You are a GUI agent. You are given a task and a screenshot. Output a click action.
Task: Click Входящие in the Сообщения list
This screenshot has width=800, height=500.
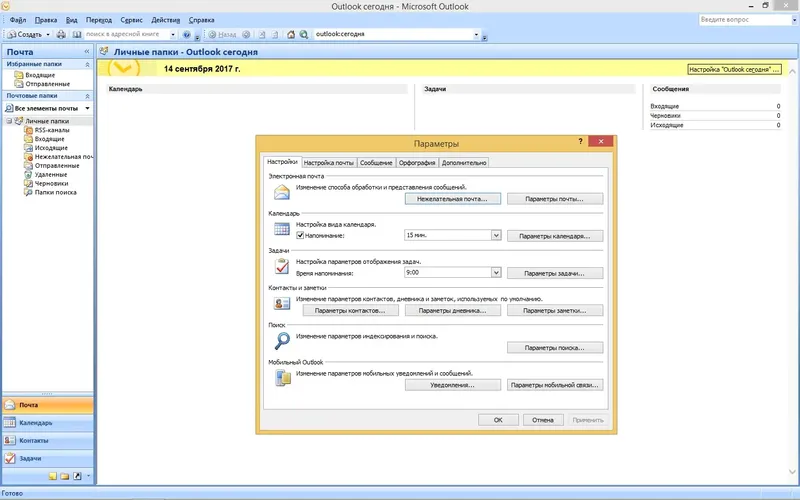pos(664,106)
